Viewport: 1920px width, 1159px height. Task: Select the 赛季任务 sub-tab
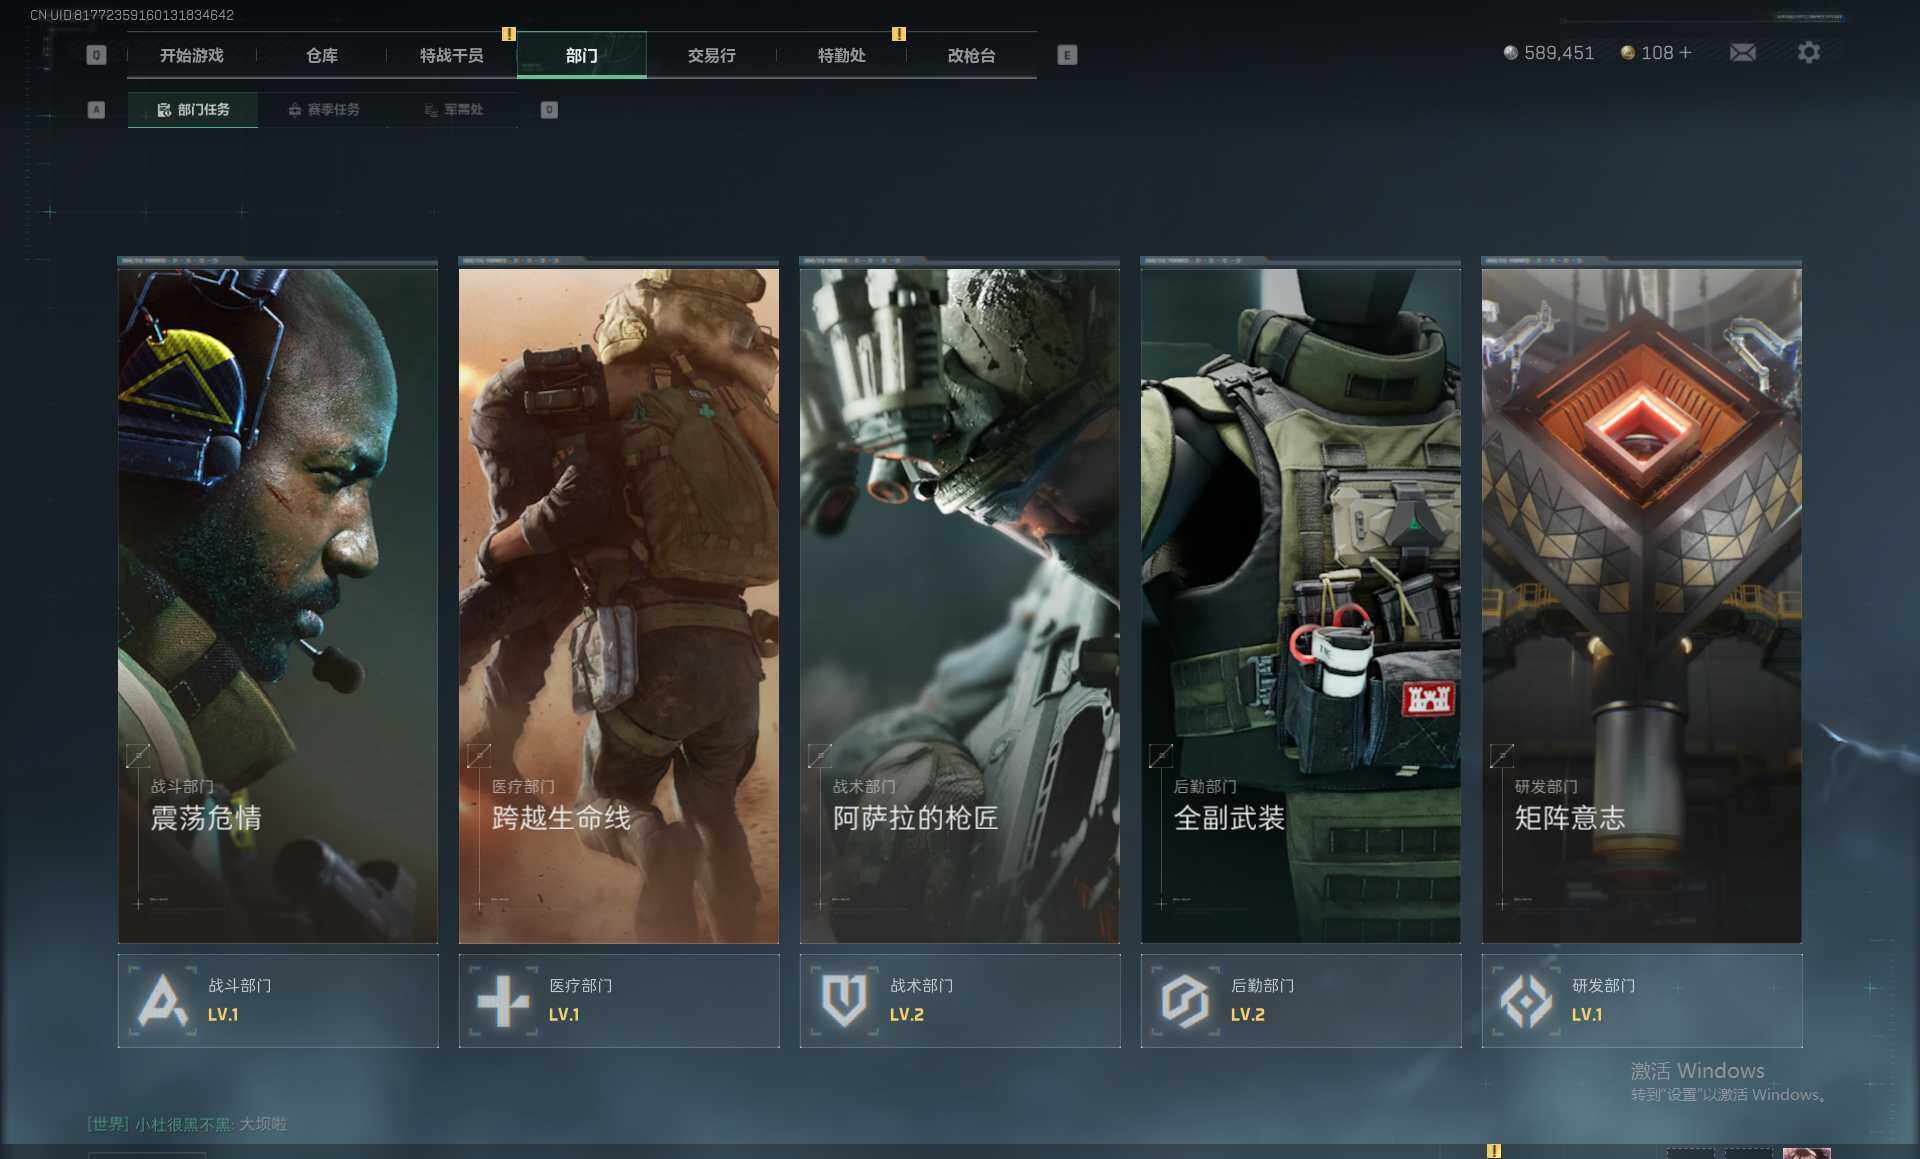[x=323, y=110]
